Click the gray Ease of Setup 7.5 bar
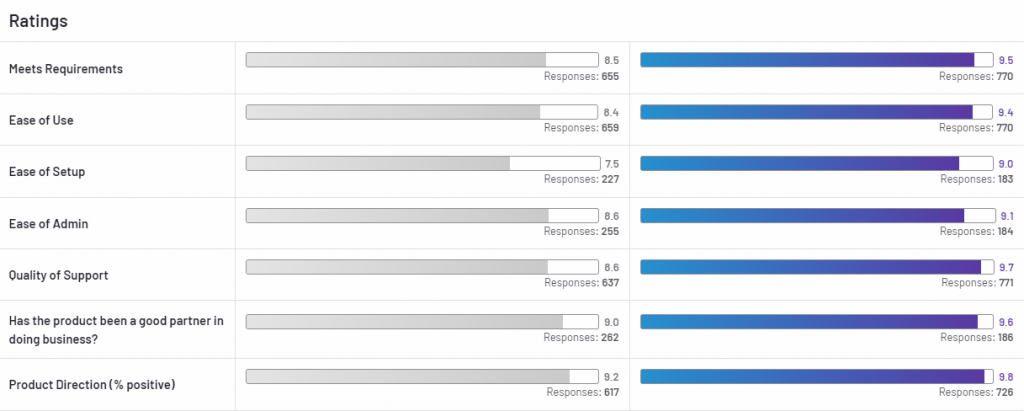Screen dimensions: 1024x411 coord(421,163)
